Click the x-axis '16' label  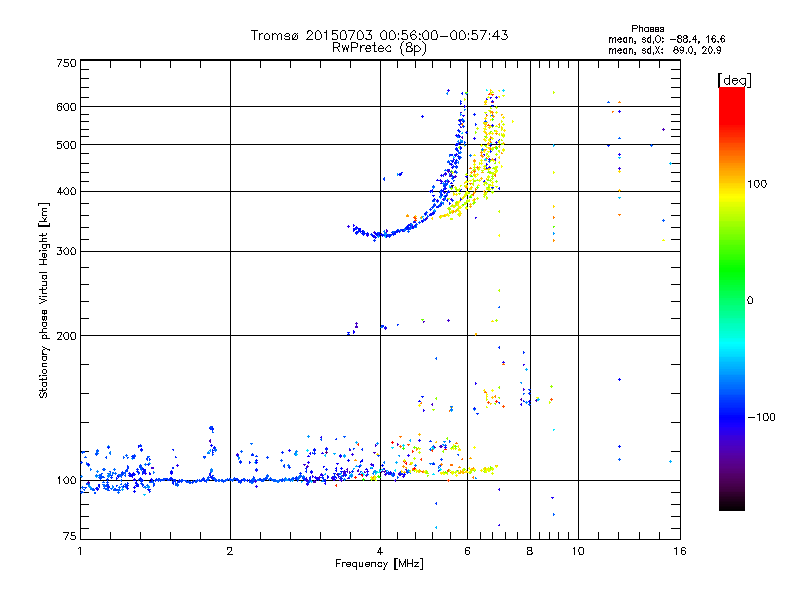coord(680,551)
